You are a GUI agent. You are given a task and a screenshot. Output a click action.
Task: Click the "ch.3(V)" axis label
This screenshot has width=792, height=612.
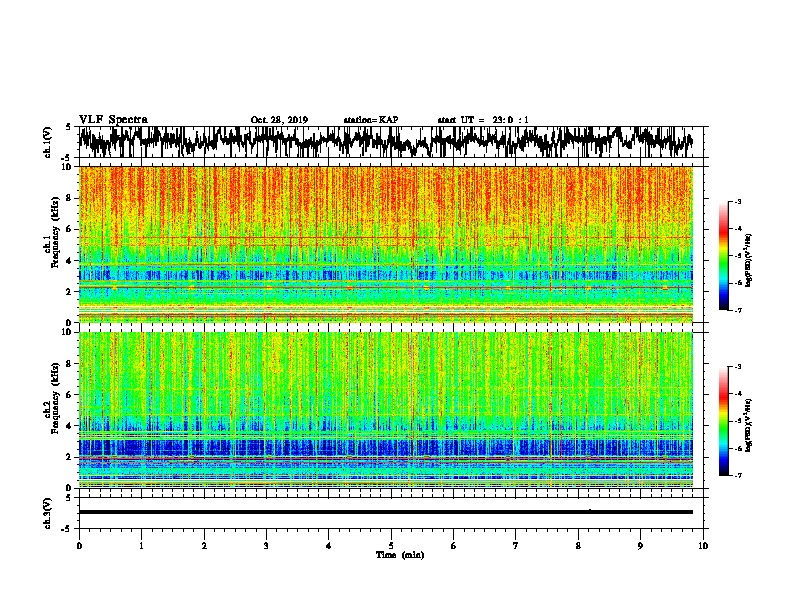[48, 513]
